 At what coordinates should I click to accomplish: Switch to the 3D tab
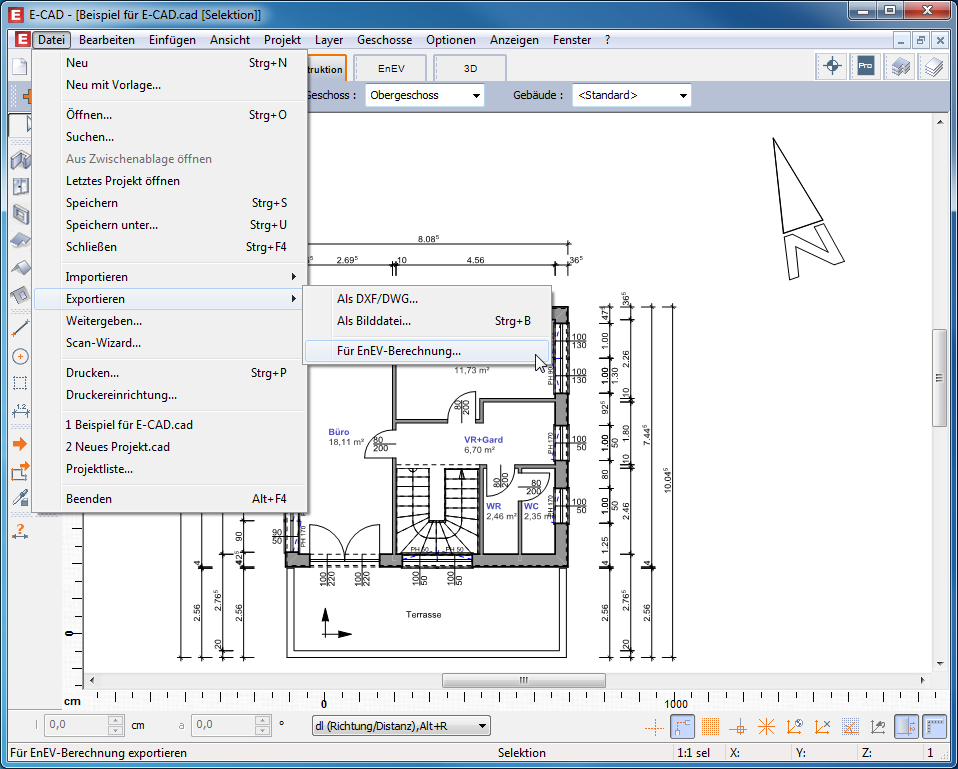(x=470, y=68)
